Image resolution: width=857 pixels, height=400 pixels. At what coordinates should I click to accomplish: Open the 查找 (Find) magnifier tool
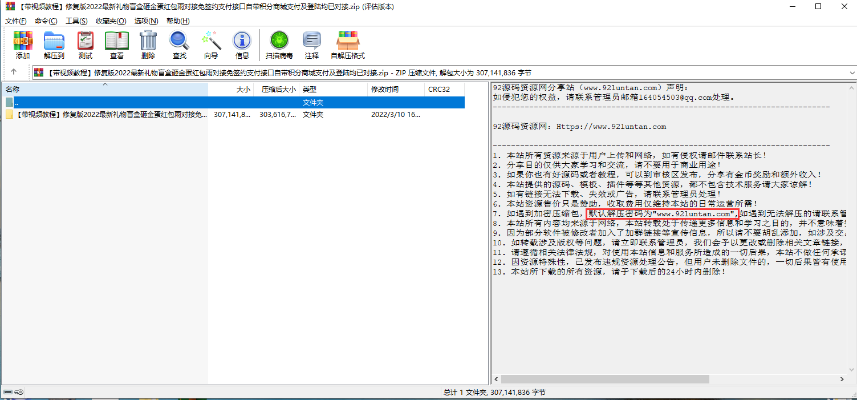click(180, 45)
